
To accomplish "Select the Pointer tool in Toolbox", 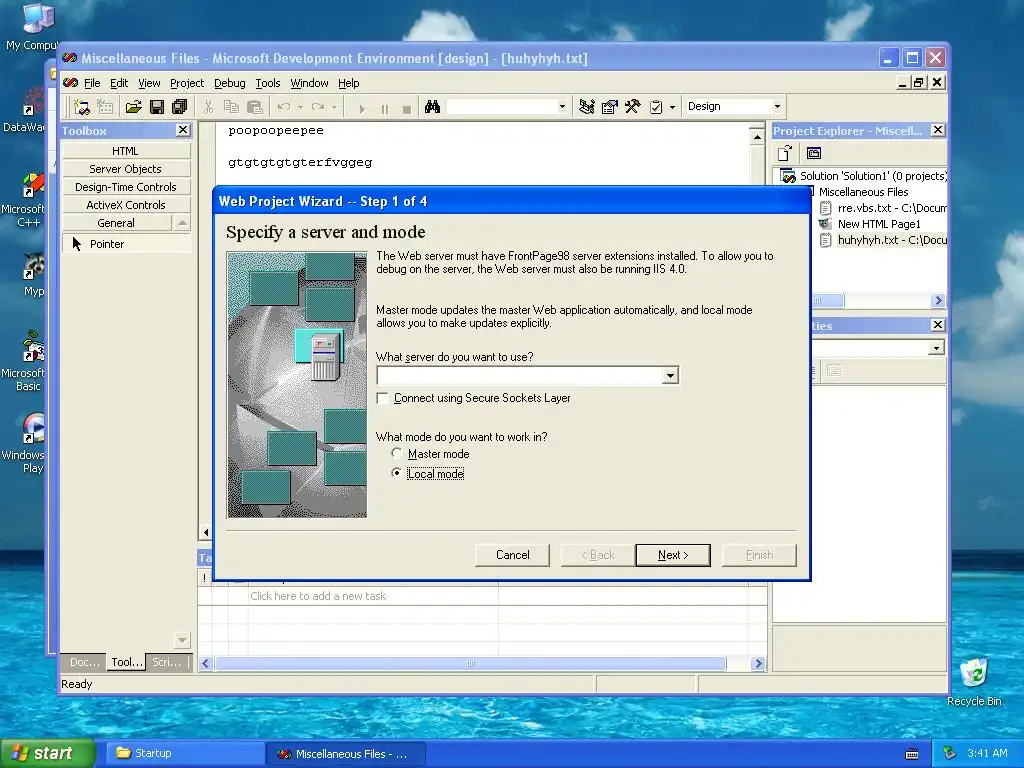I will point(126,244).
